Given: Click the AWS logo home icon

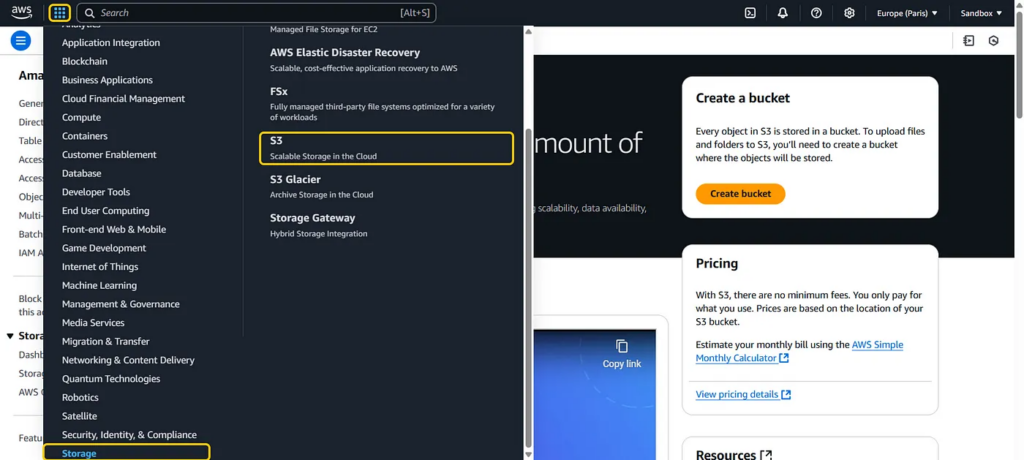Looking at the screenshot, I should 22,12.
